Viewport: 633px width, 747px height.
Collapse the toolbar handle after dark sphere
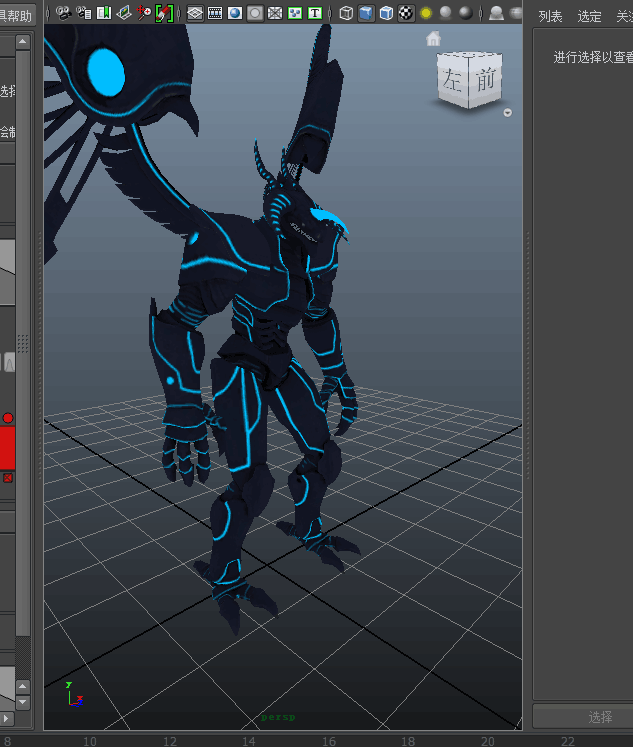(x=481, y=13)
